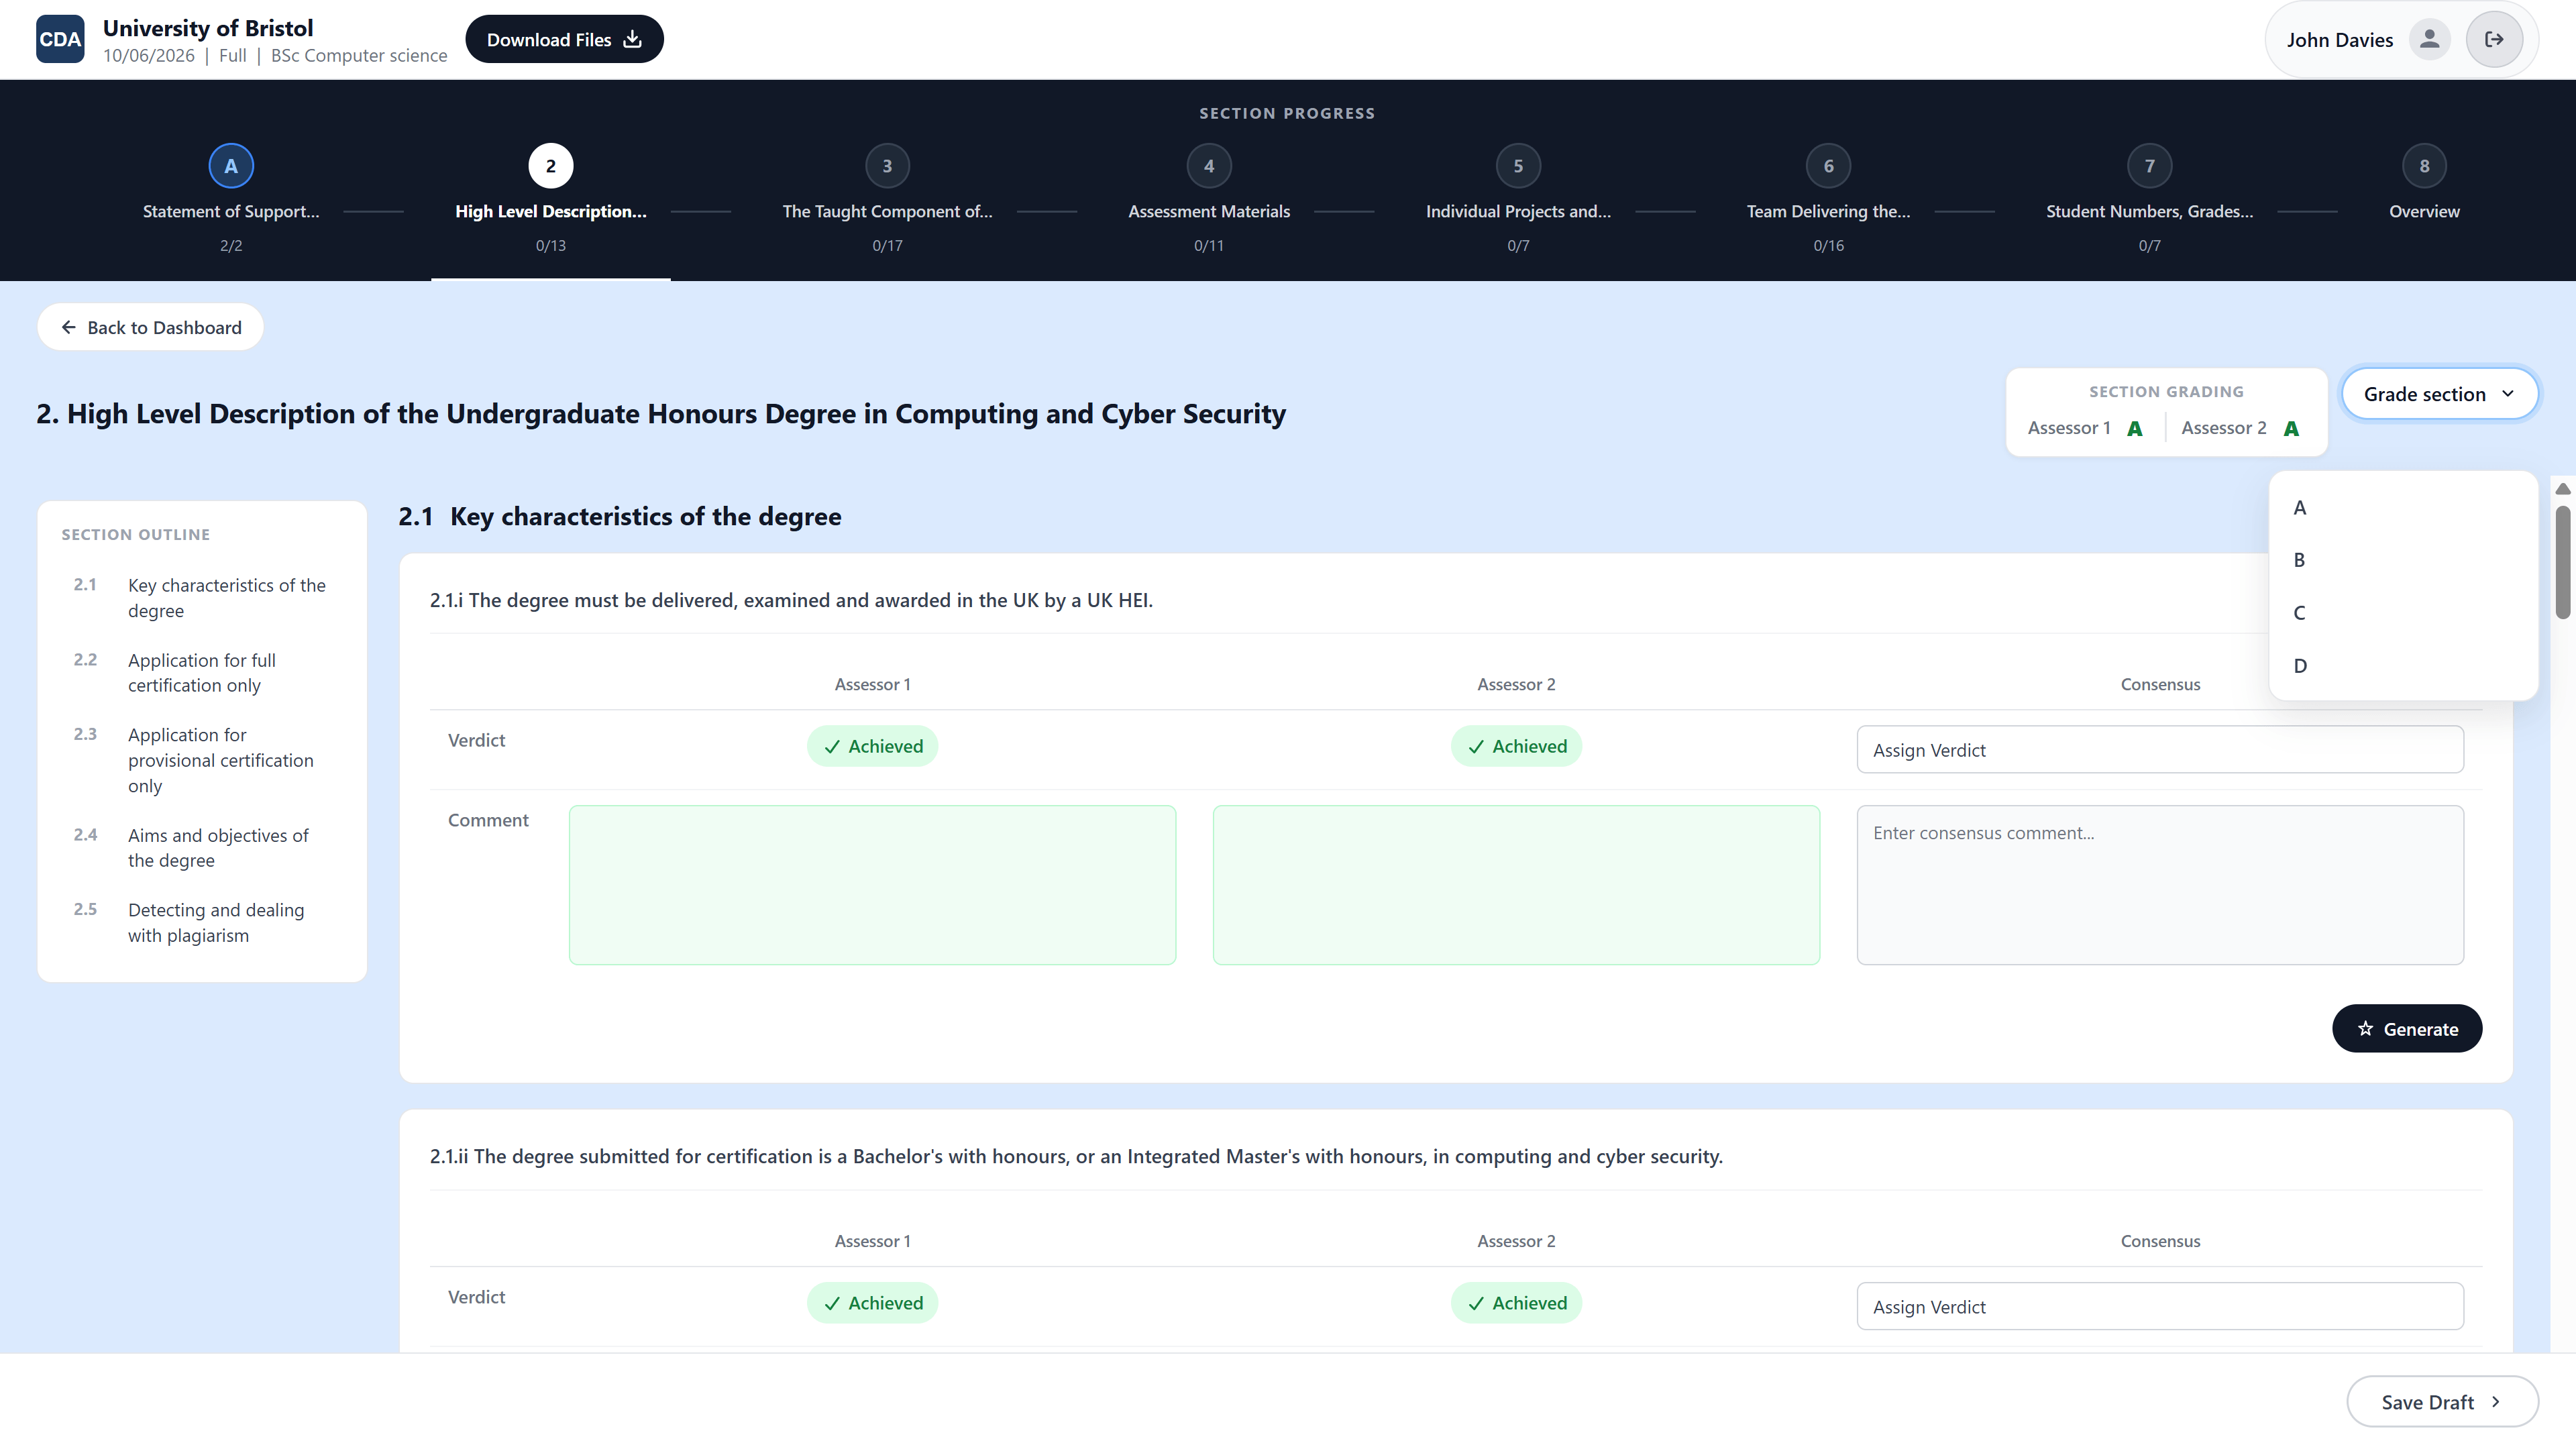Click Assessor 1 grade A in Section Grading
This screenshot has width=2576, height=1449.
pos(2134,429)
